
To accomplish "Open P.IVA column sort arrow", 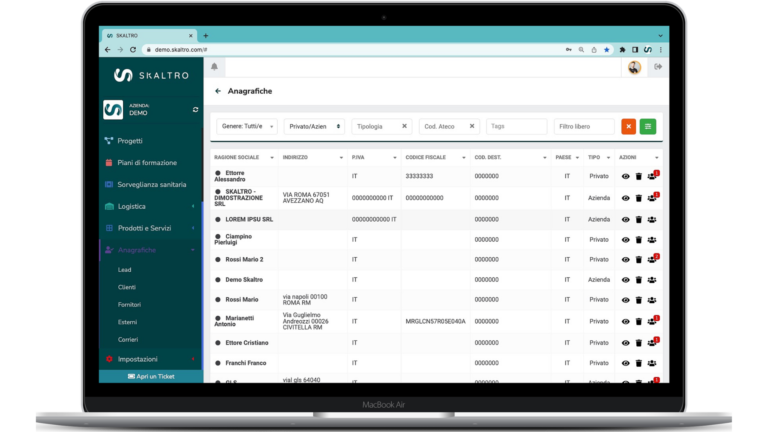I will coord(395,158).
